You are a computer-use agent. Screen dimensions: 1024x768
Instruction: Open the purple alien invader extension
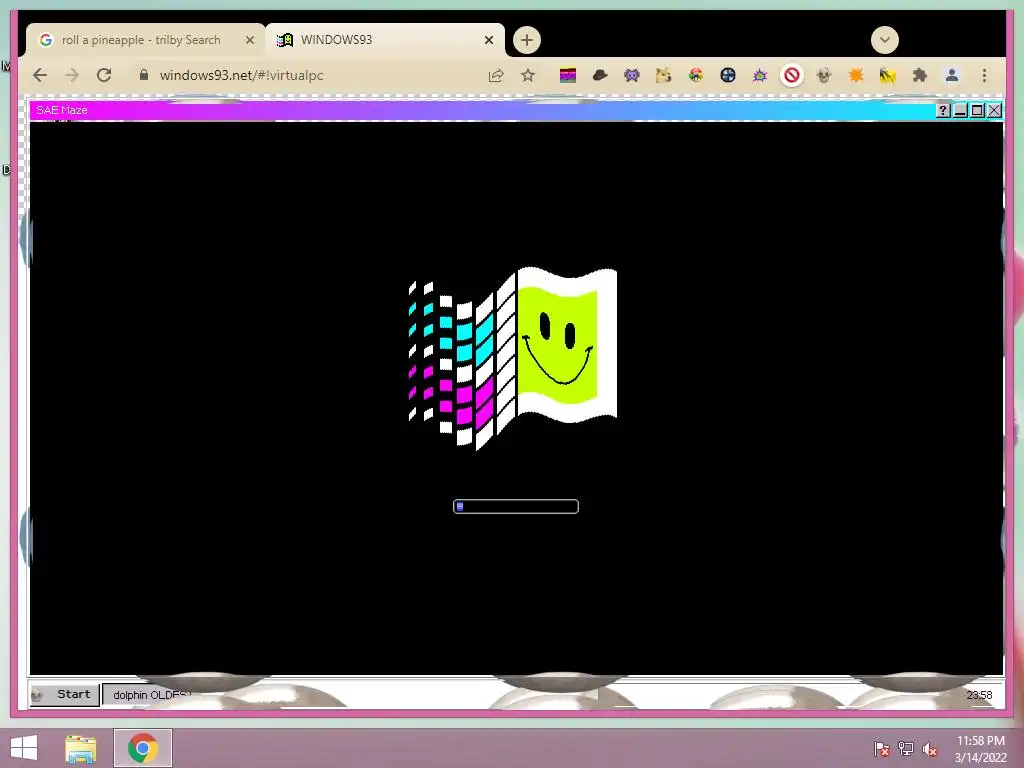click(x=632, y=76)
